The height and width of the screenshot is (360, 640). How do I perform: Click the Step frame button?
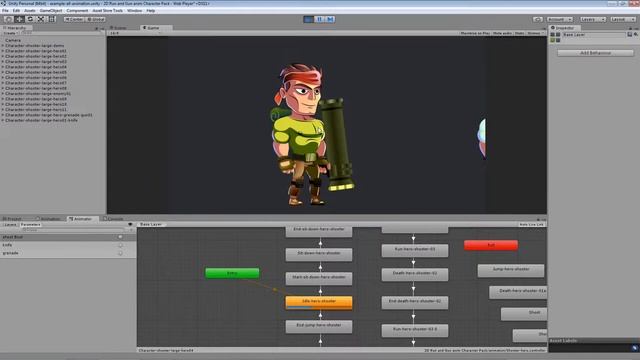coord(330,19)
